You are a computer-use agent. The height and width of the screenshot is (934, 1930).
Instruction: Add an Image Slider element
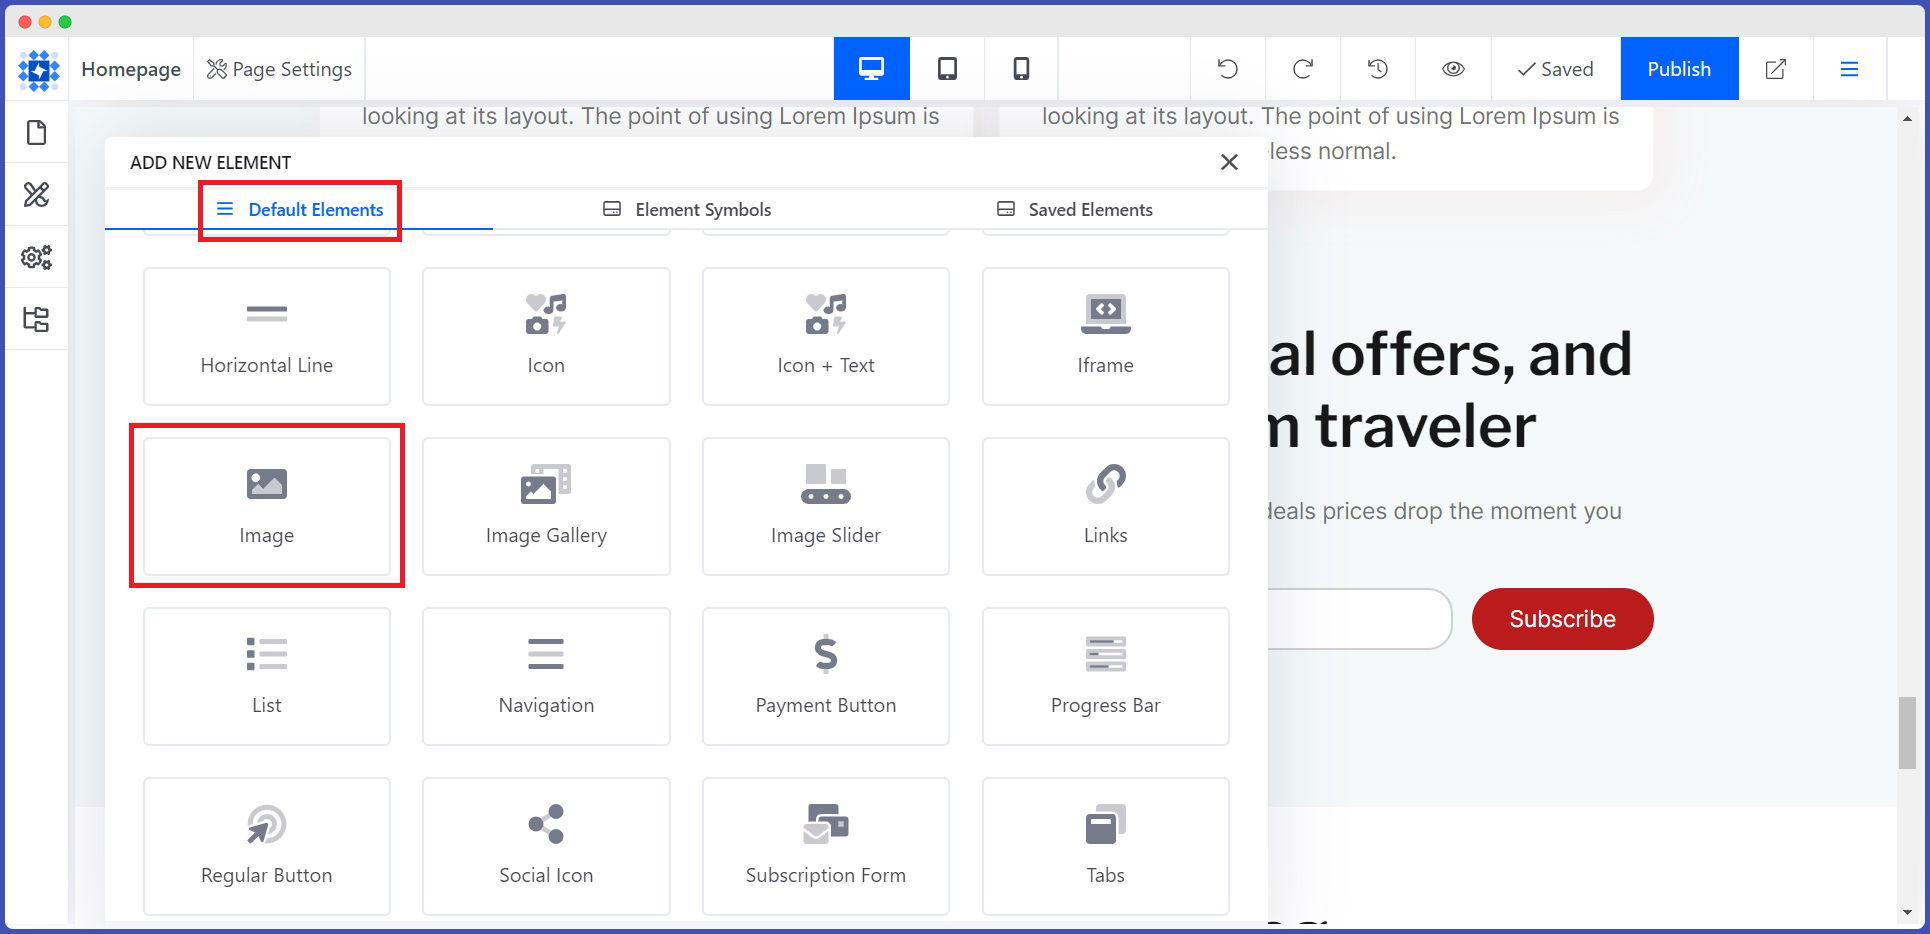(x=826, y=506)
